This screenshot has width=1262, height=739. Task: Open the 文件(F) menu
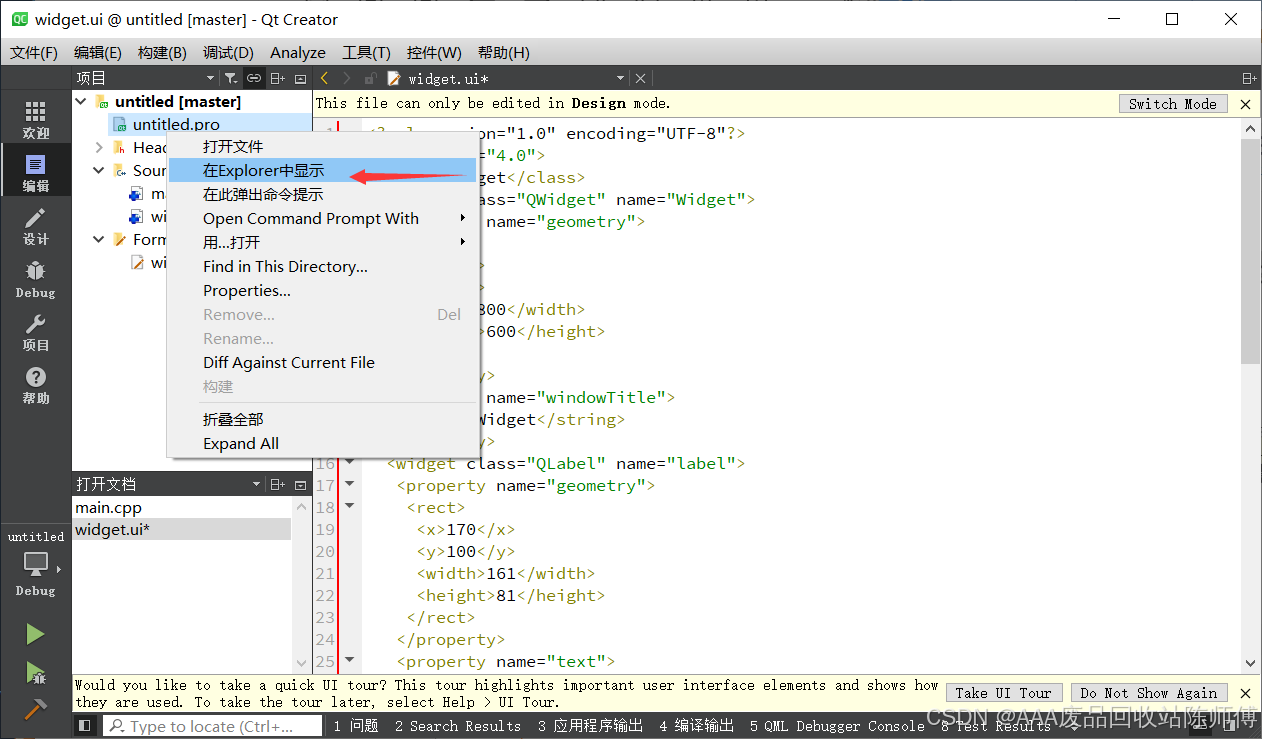[34, 52]
